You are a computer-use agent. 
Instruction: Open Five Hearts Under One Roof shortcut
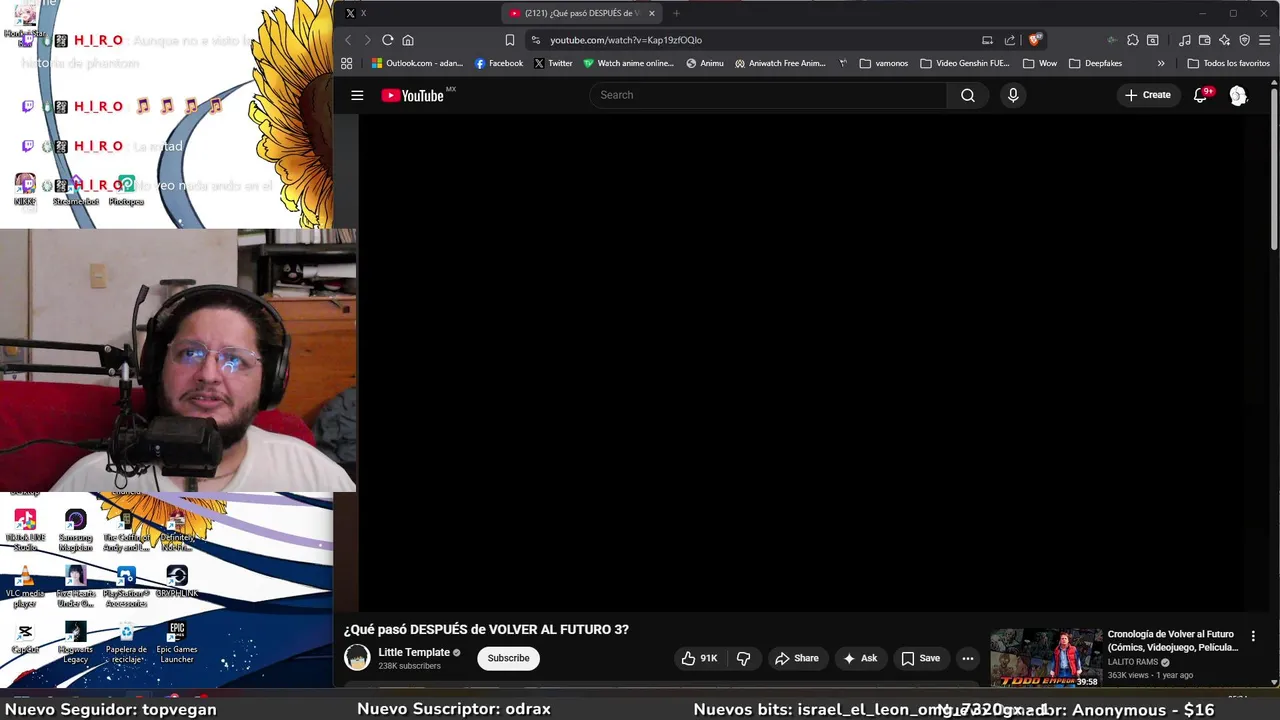point(75,587)
